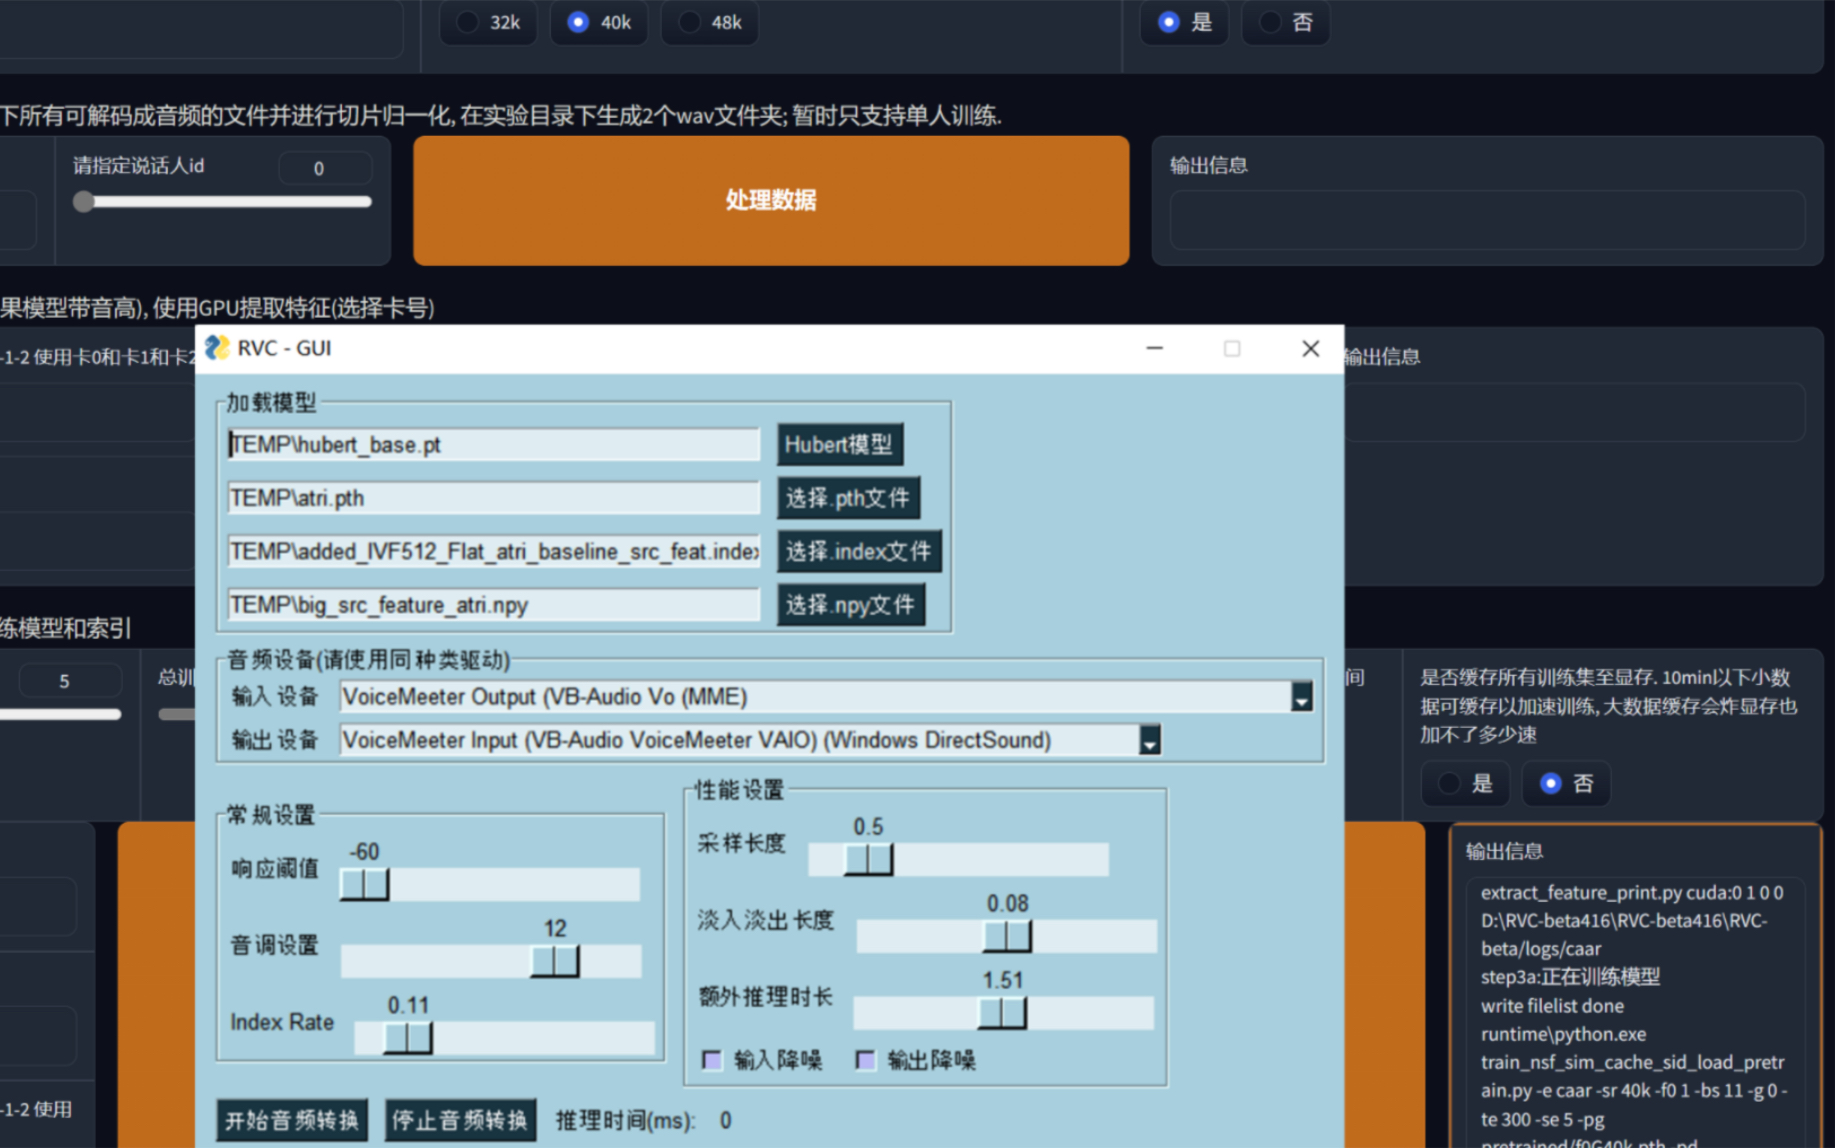This screenshot has height=1148, width=1835.
Task: Click the Index Rate slider handle
Action: click(408, 1038)
